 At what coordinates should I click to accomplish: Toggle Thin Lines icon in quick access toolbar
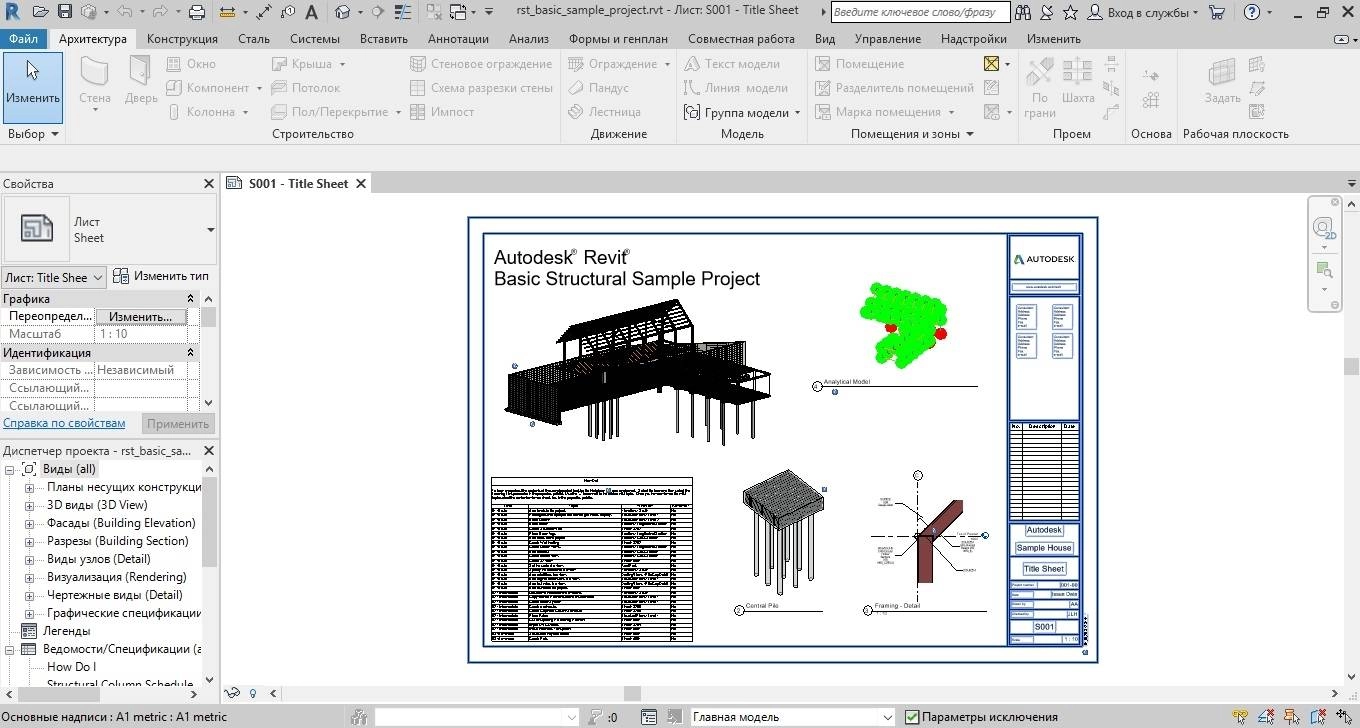pyautogui.click(x=402, y=12)
